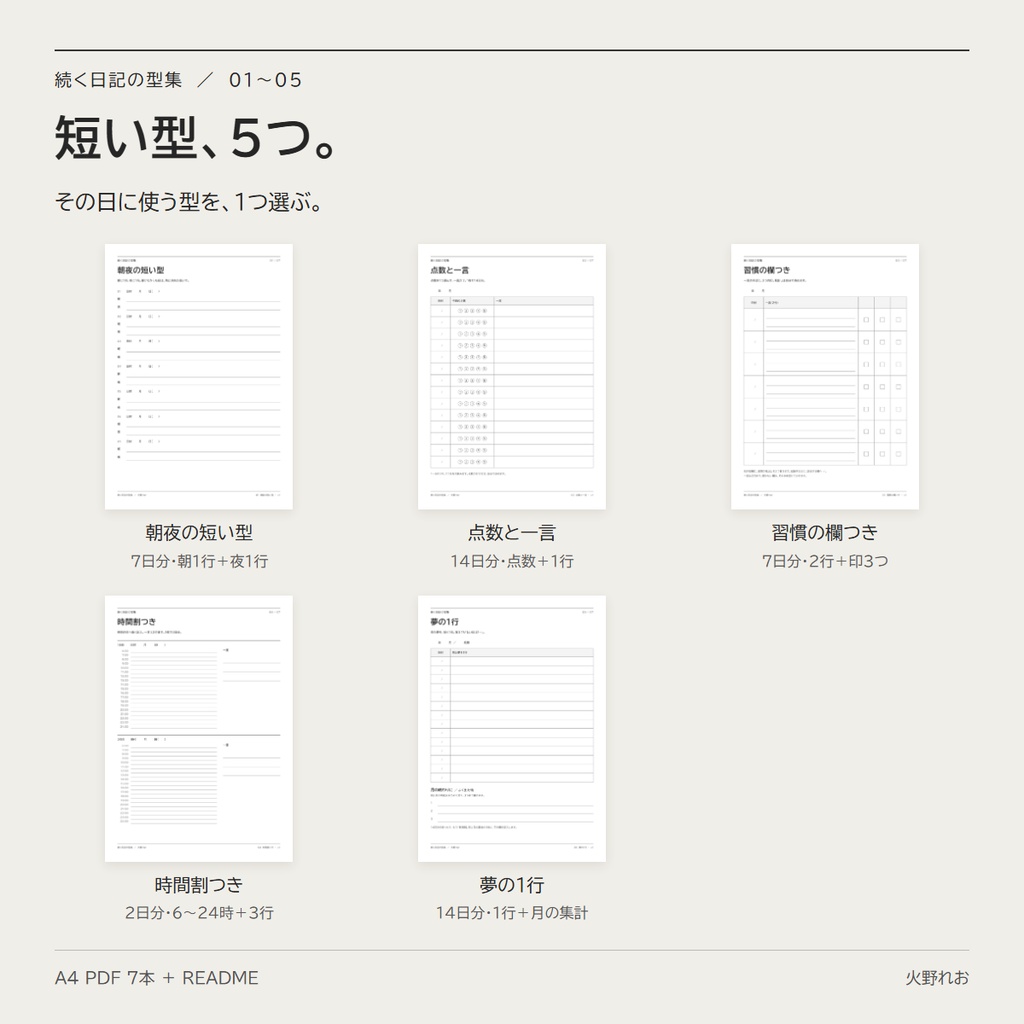Select the caption title 朝夜の短い型

[x=199, y=533]
